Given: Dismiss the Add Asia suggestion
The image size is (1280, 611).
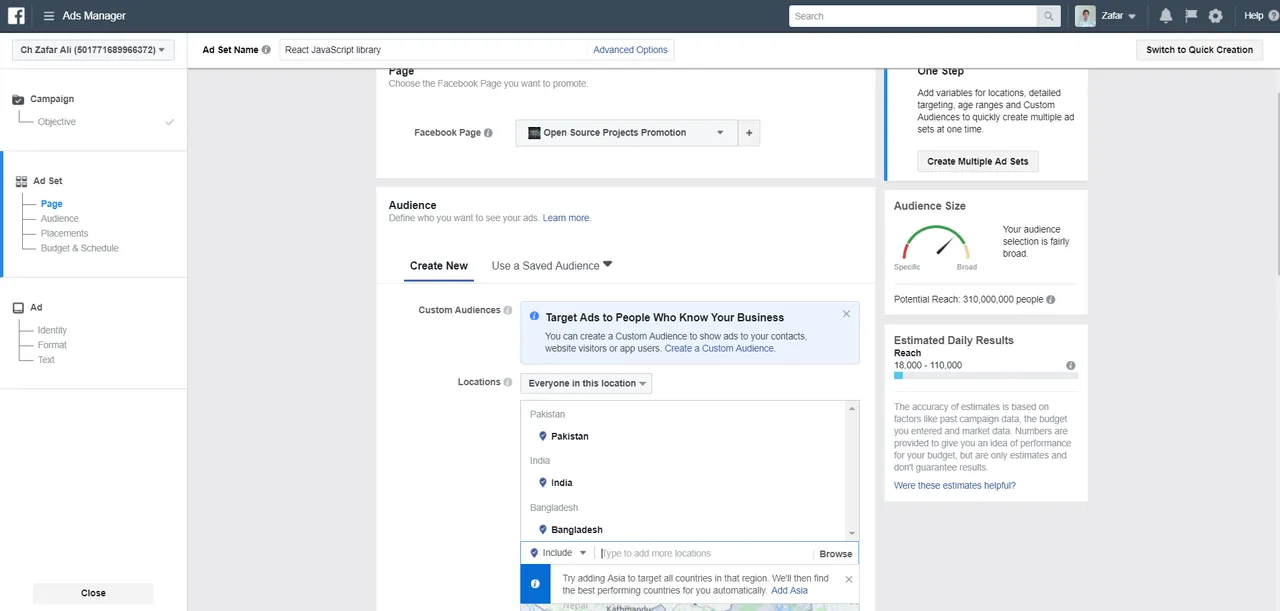Looking at the screenshot, I should (x=849, y=579).
